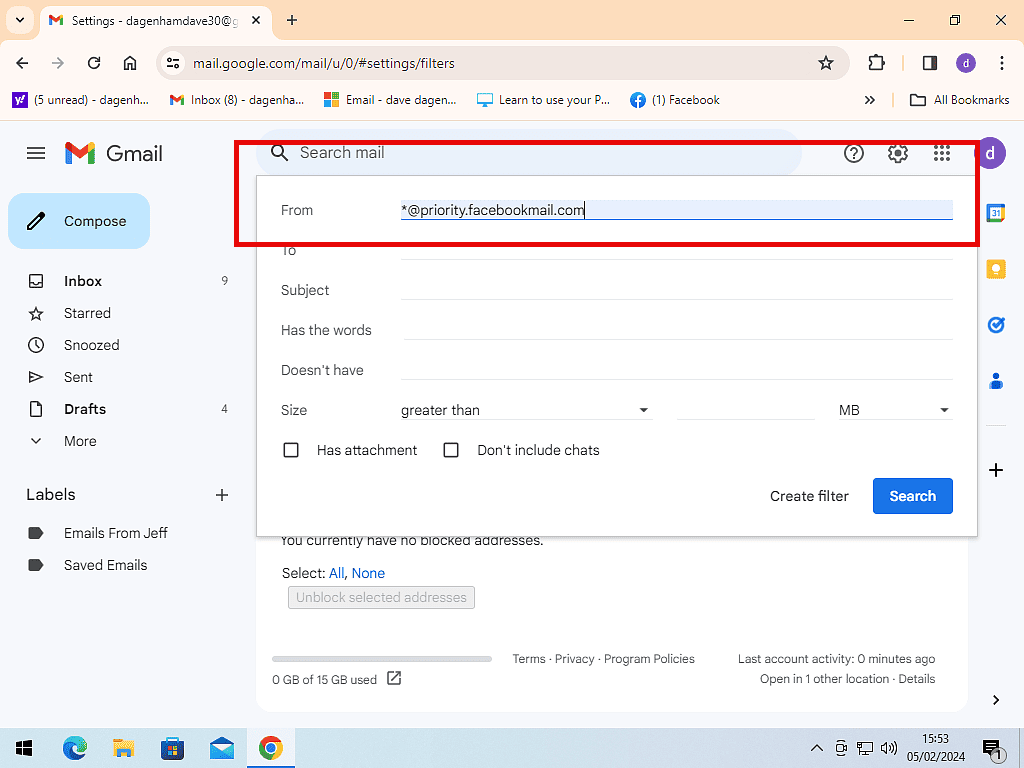Click the Subject input field
Viewport: 1024px width, 768px height.
click(x=676, y=289)
